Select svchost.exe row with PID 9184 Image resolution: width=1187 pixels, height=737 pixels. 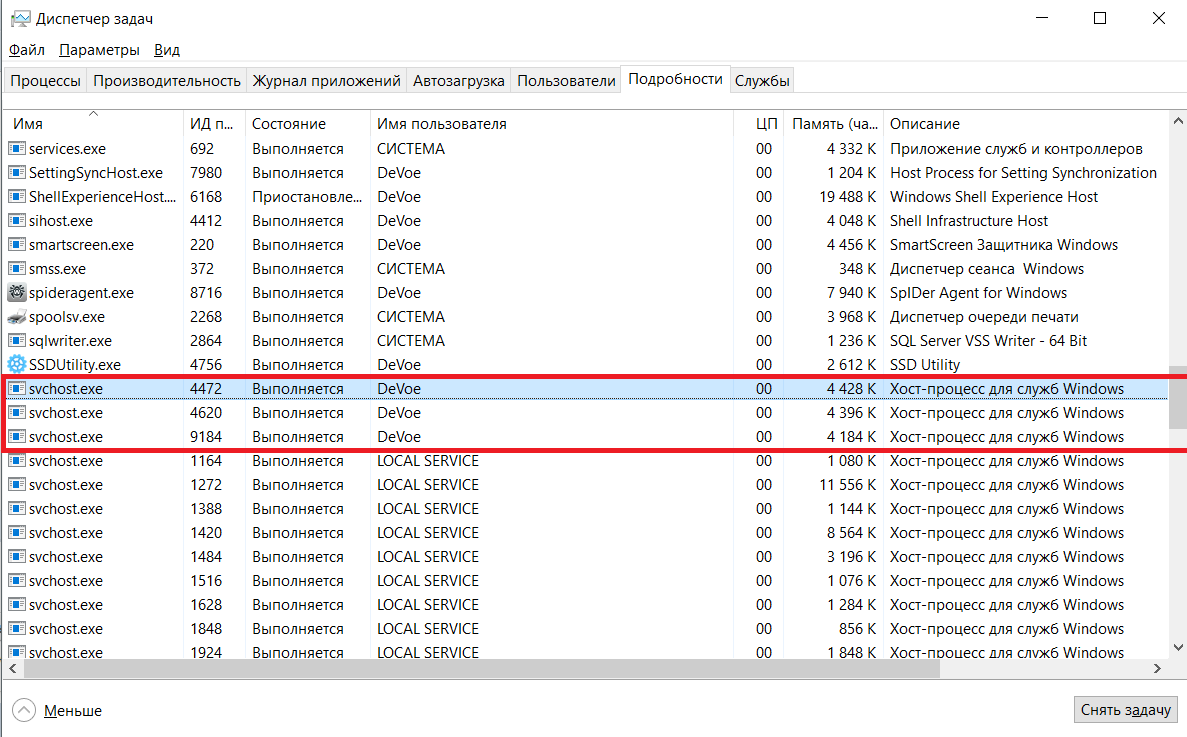400,437
